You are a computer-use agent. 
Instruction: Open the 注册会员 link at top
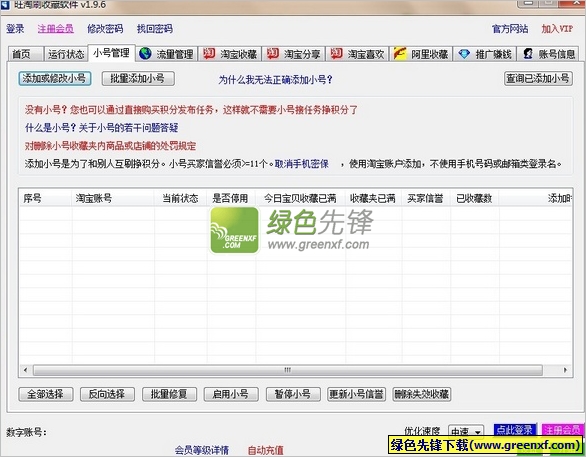coord(56,29)
